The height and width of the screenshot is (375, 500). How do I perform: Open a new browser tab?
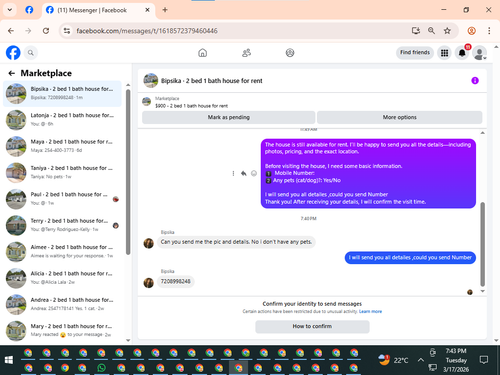pyautogui.click(x=165, y=10)
